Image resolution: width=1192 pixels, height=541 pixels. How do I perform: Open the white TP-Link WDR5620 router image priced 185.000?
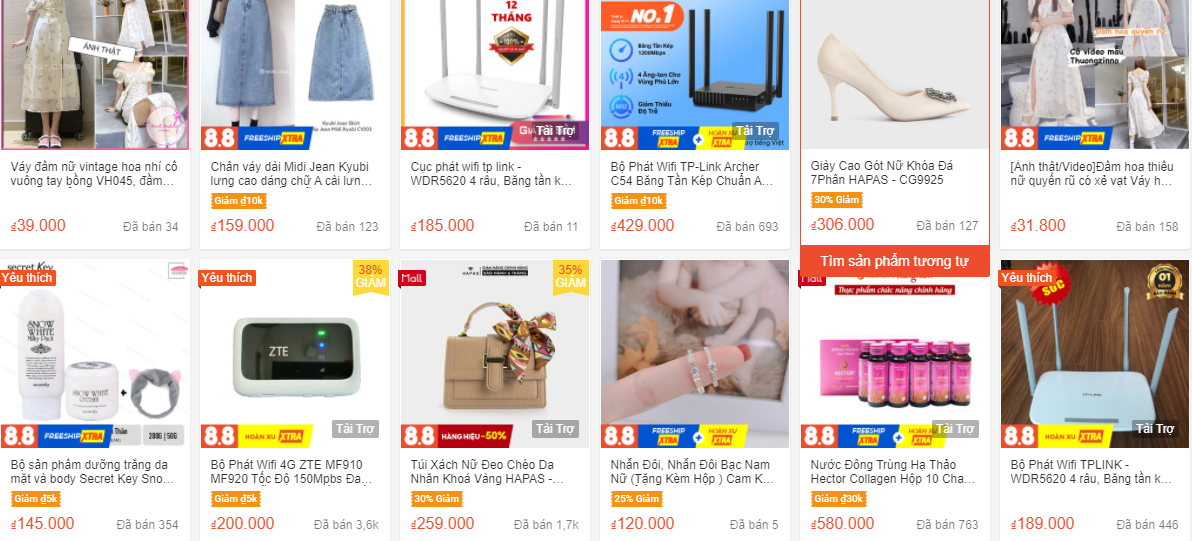coord(495,74)
